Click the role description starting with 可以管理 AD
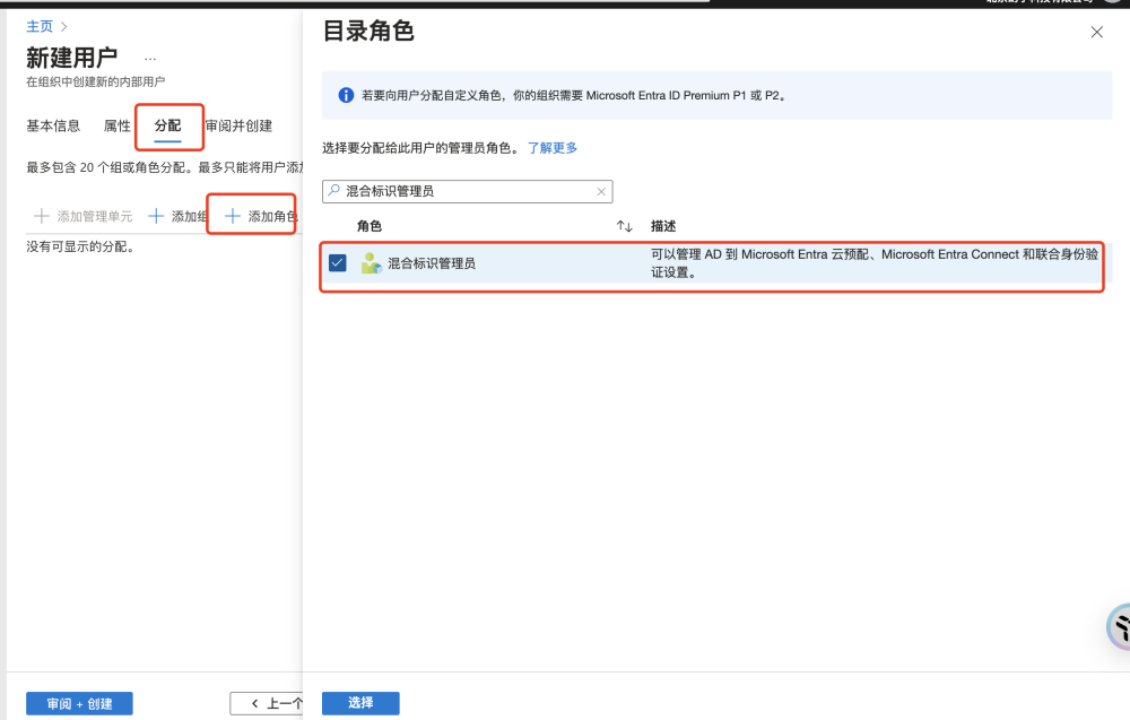The width and height of the screenshot is (1130, 720). coord(874,263)
